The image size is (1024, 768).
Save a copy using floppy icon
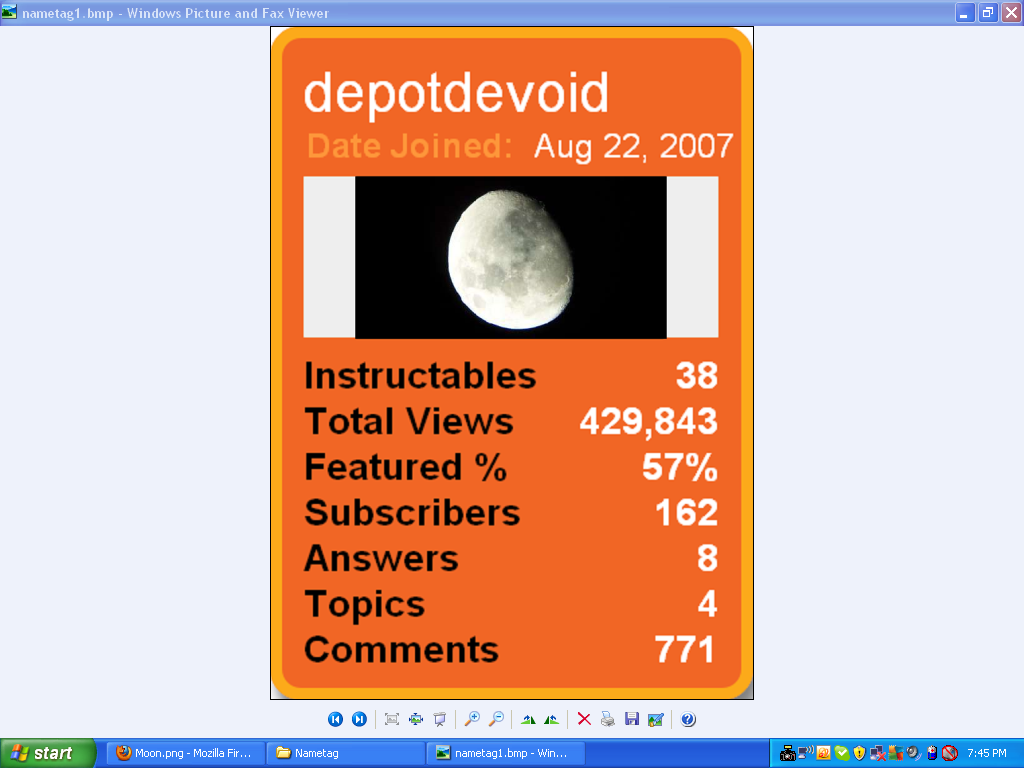pos(631,719)
